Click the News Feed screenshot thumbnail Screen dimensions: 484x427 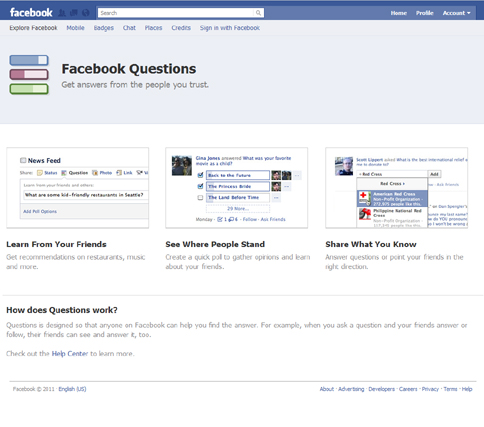(78, 188)
